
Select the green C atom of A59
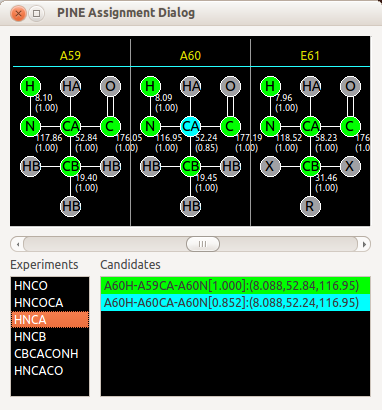point(110,126)
